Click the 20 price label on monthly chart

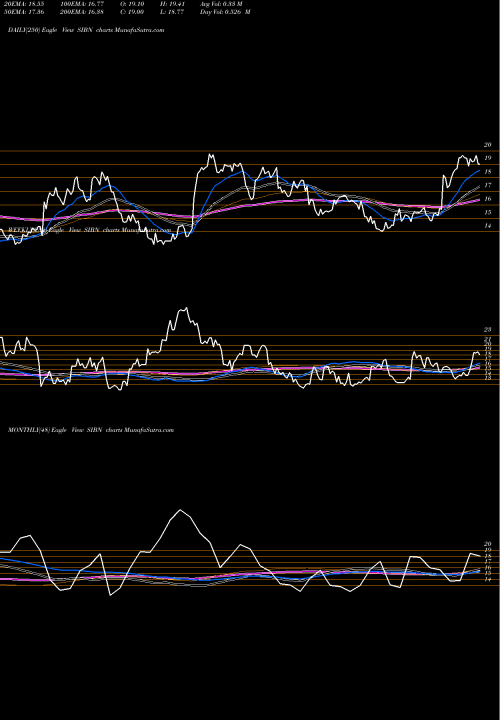488,544
